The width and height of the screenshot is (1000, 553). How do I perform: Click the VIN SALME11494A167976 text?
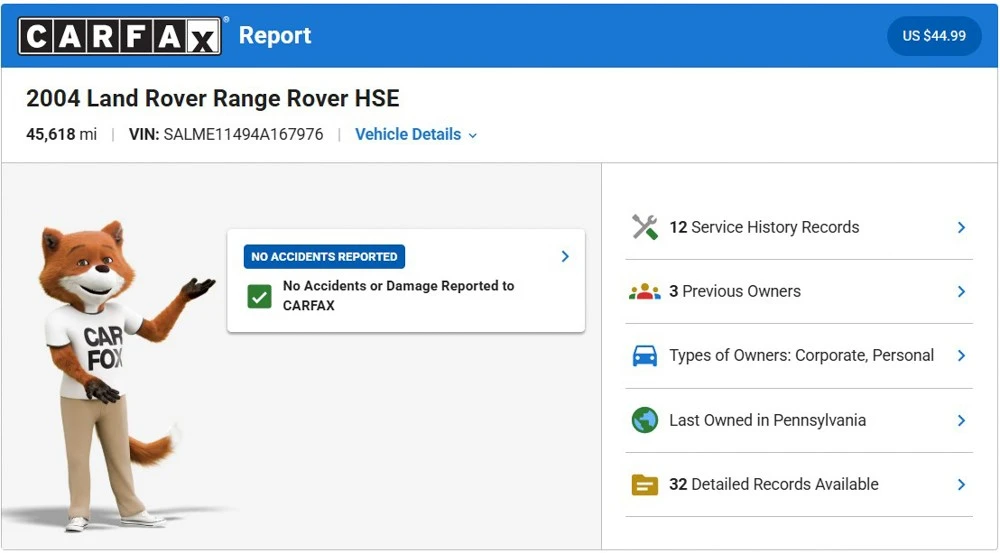click(x=226, y=135)
